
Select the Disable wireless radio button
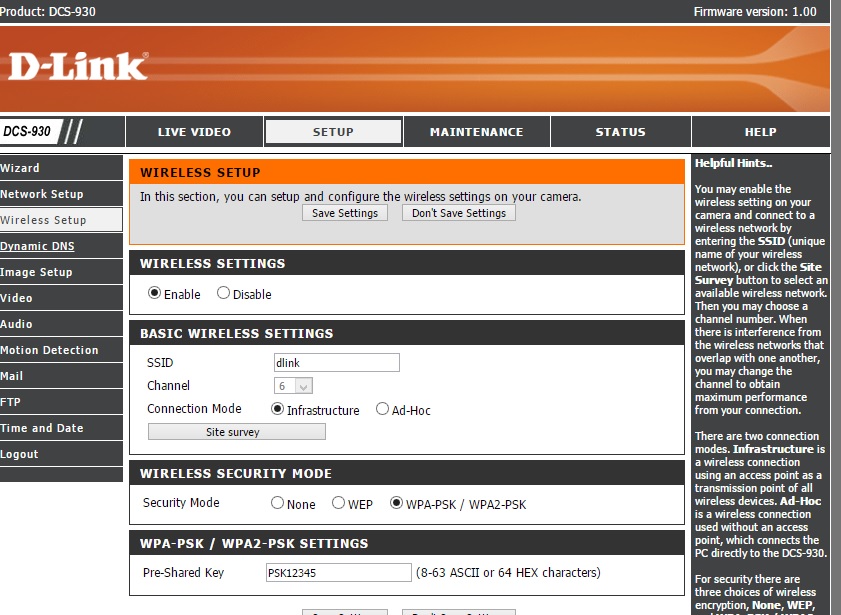(x=223, y=293)
